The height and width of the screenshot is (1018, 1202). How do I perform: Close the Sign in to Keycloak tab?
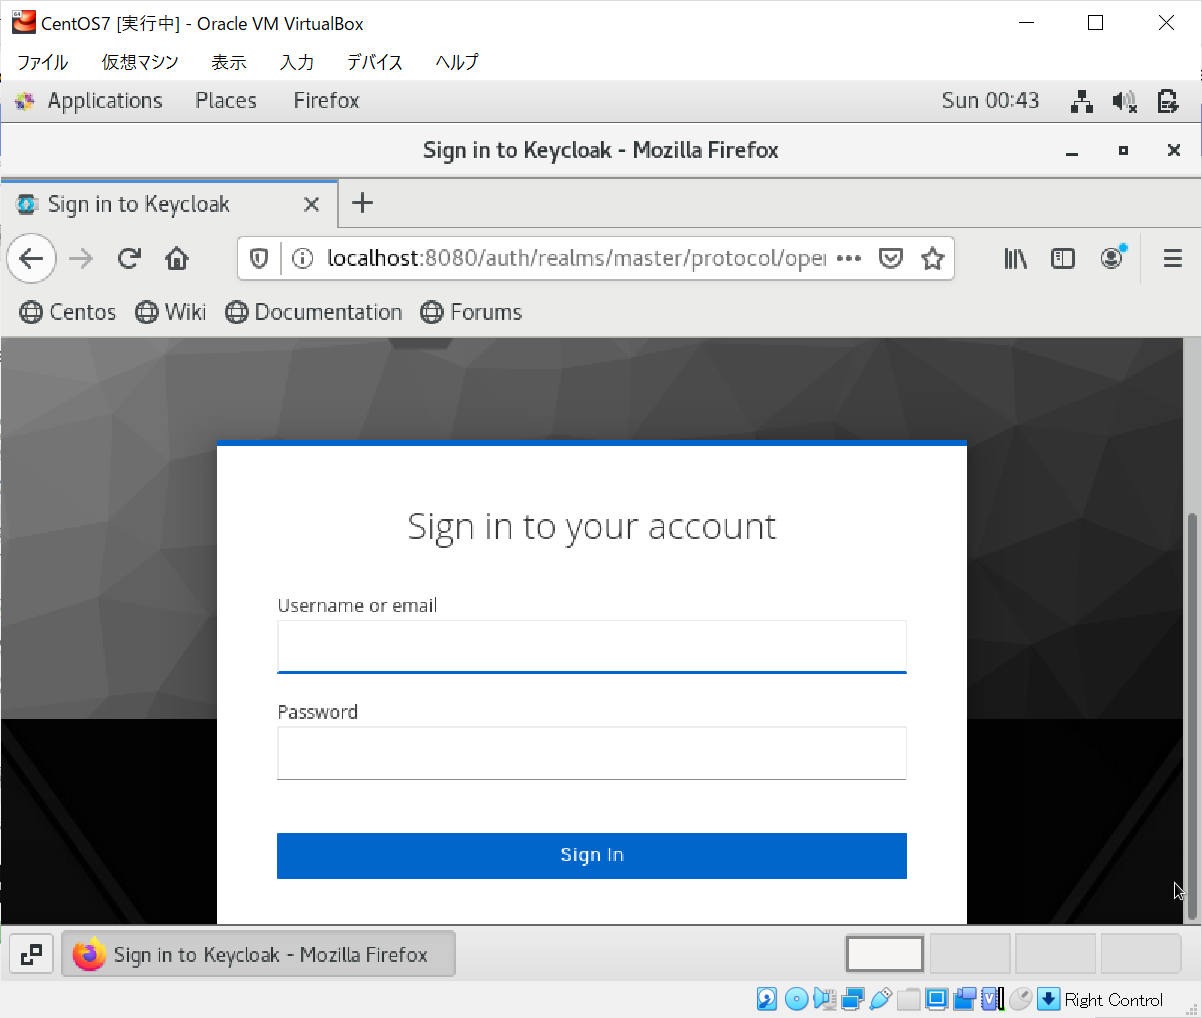(311, 204)
